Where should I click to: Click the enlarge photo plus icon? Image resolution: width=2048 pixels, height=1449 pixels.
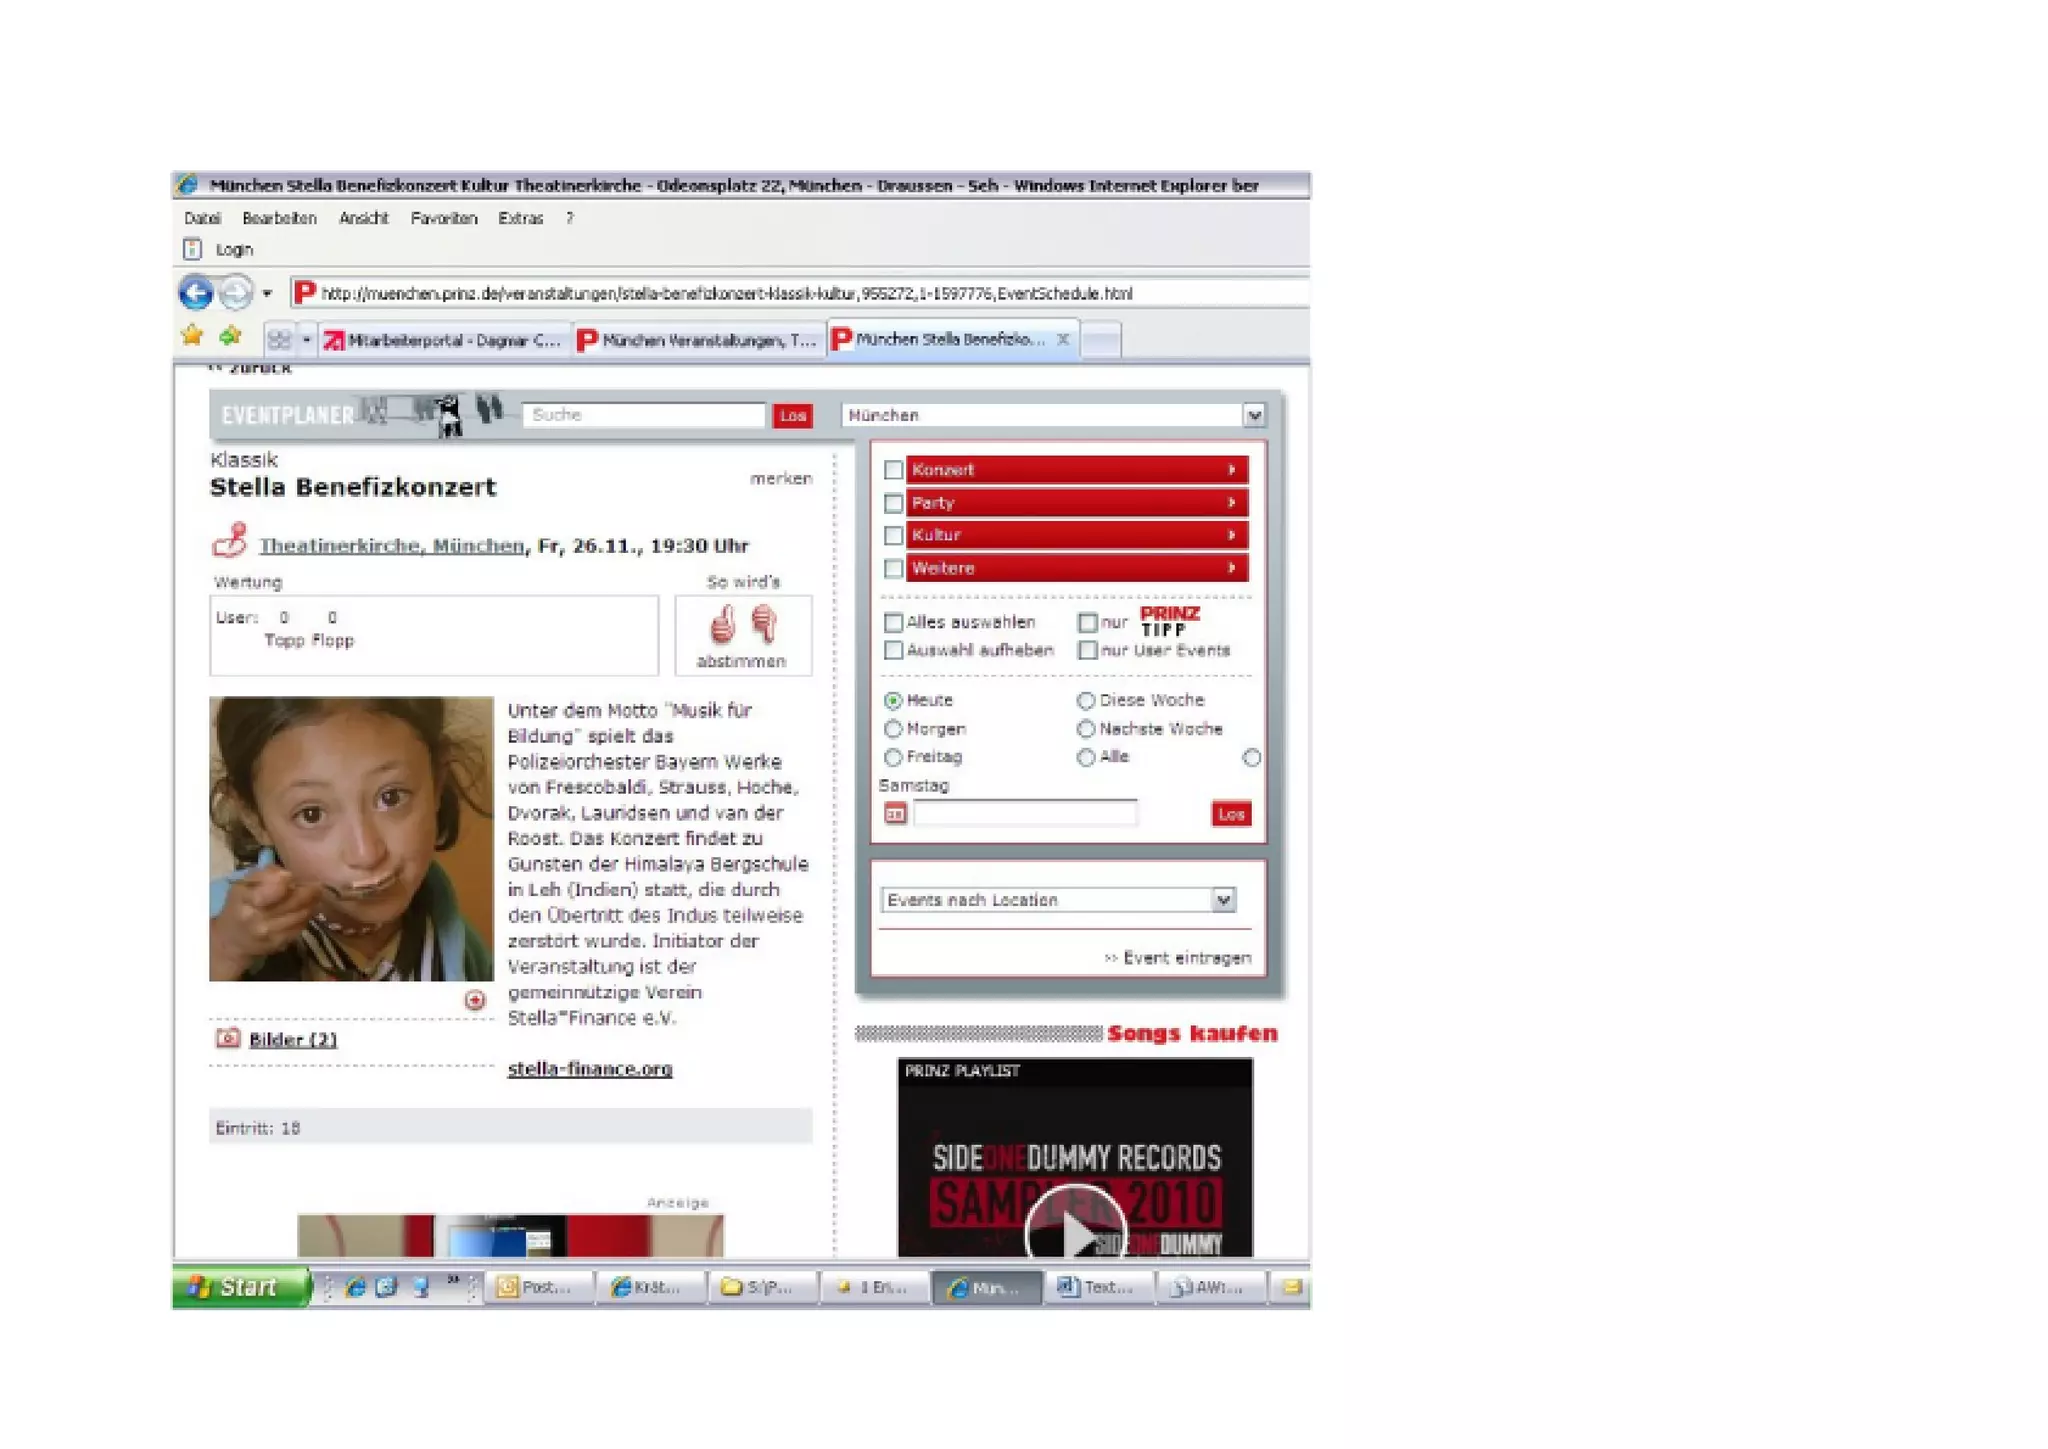[x=475, y=1000]
